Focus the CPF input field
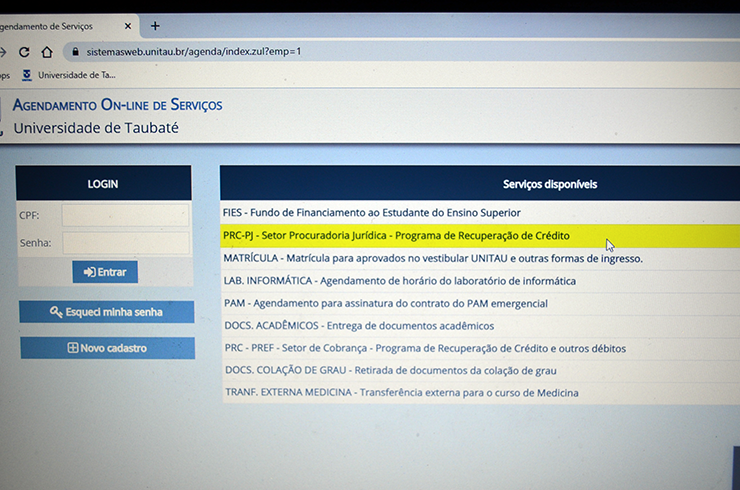The image size is (740, 490). click(125, 215)
